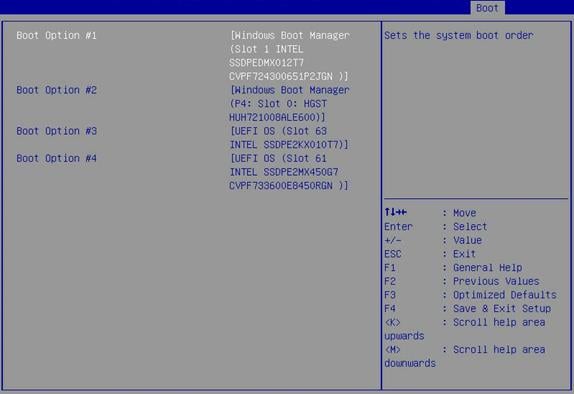574x394 pixels.
Task: Click the INTEL SSDPE2KX010T7 line
Action: [289, 145]
